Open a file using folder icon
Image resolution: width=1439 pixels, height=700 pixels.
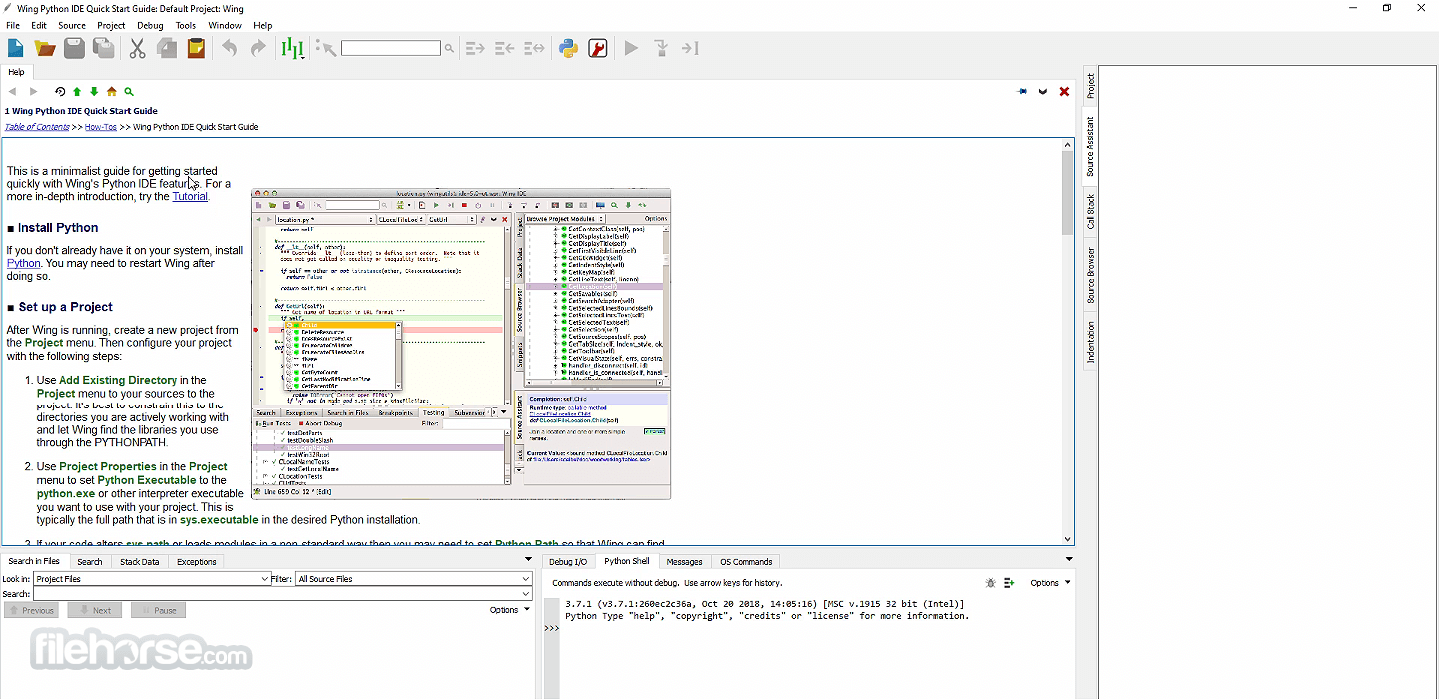coord(45,48)
